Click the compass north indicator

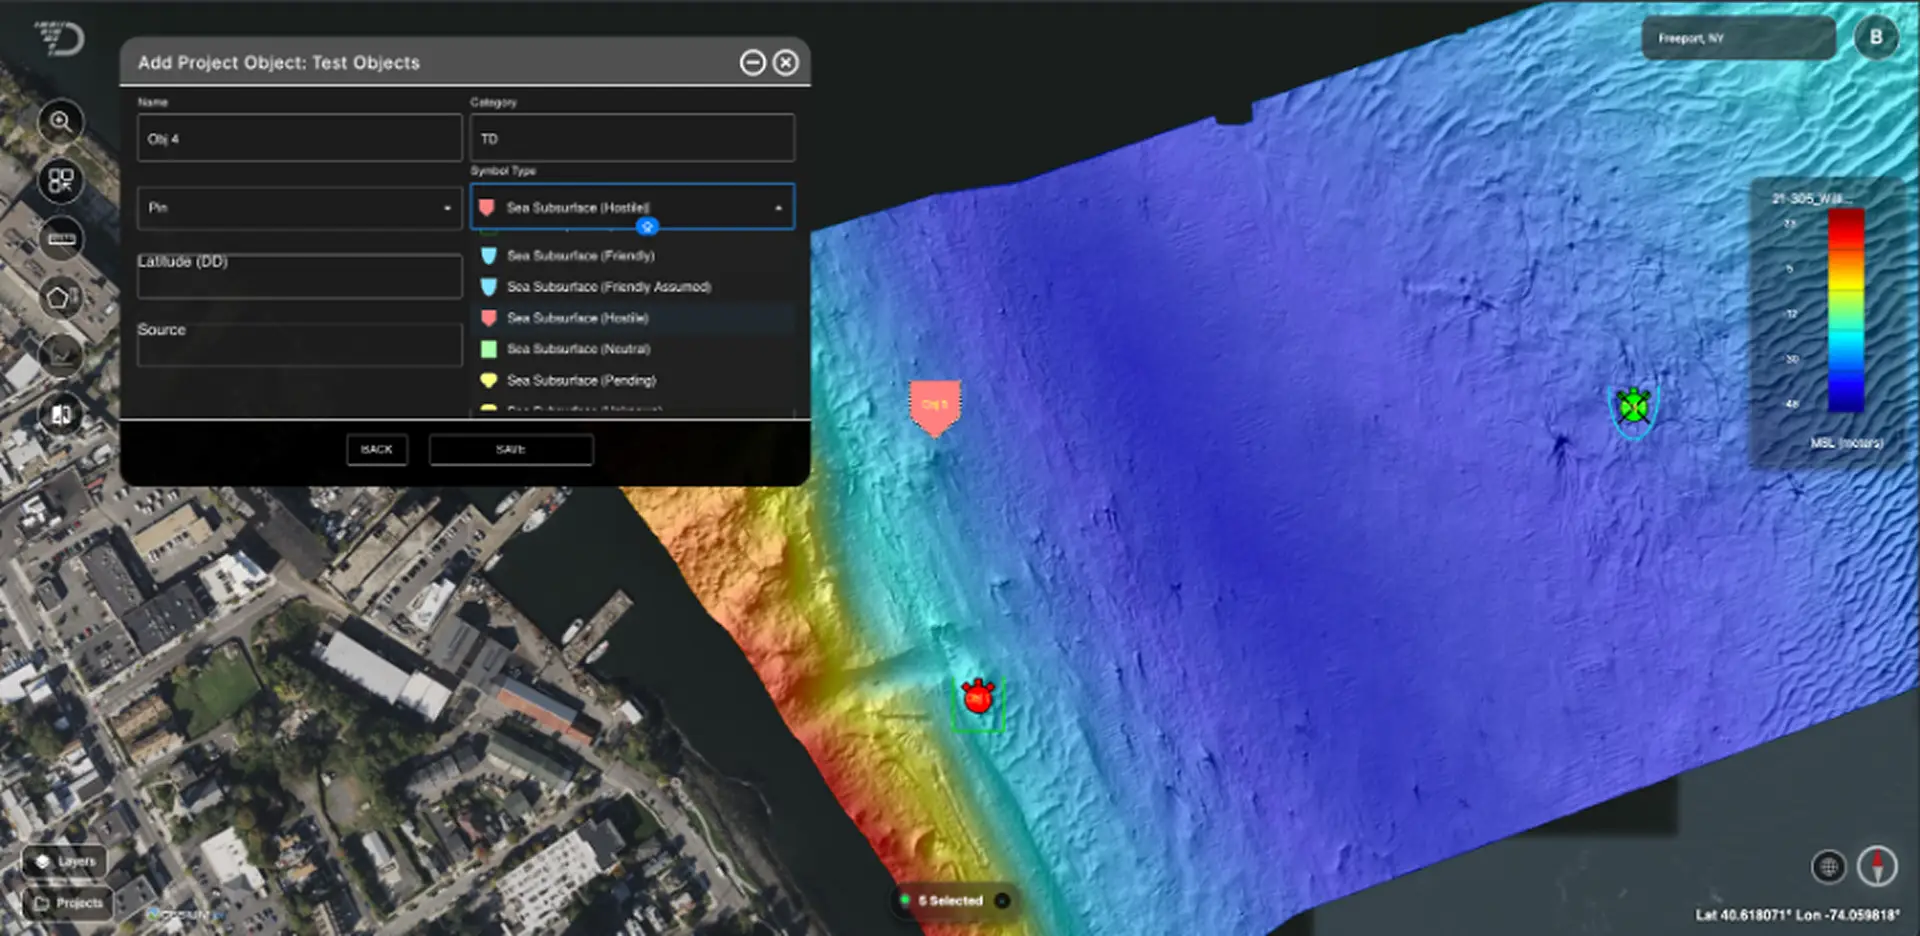pyautogui.click(x=1877, y=866)
